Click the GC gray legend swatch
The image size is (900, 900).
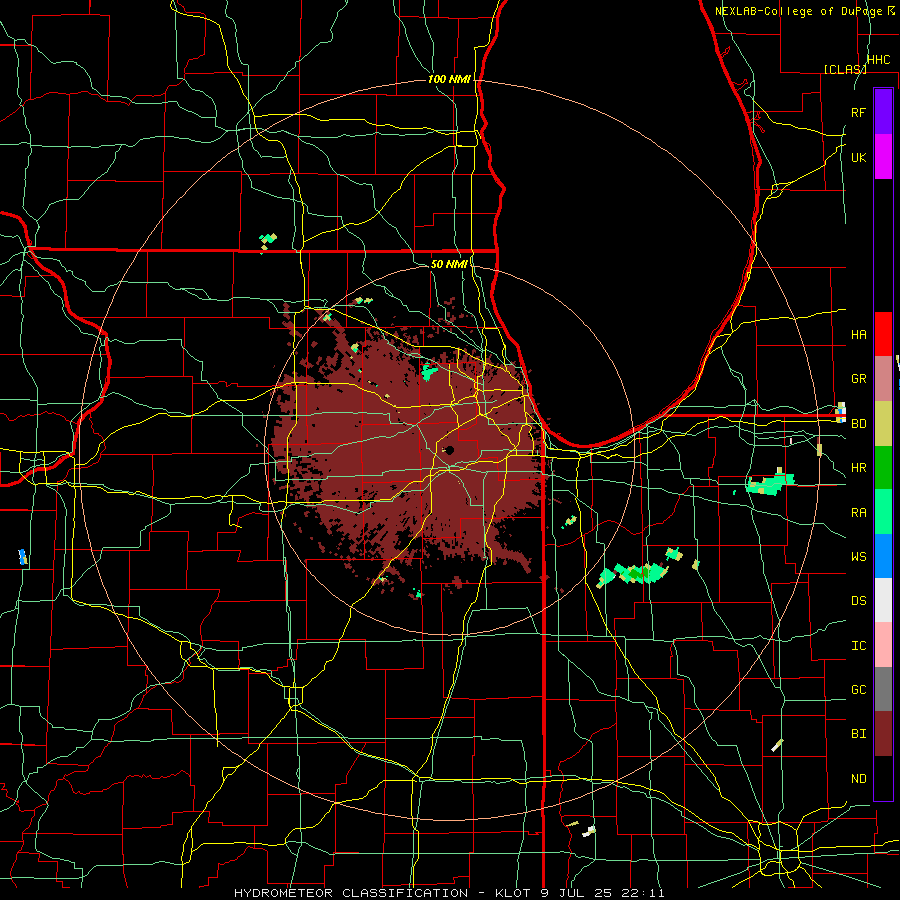pos(883,689)
